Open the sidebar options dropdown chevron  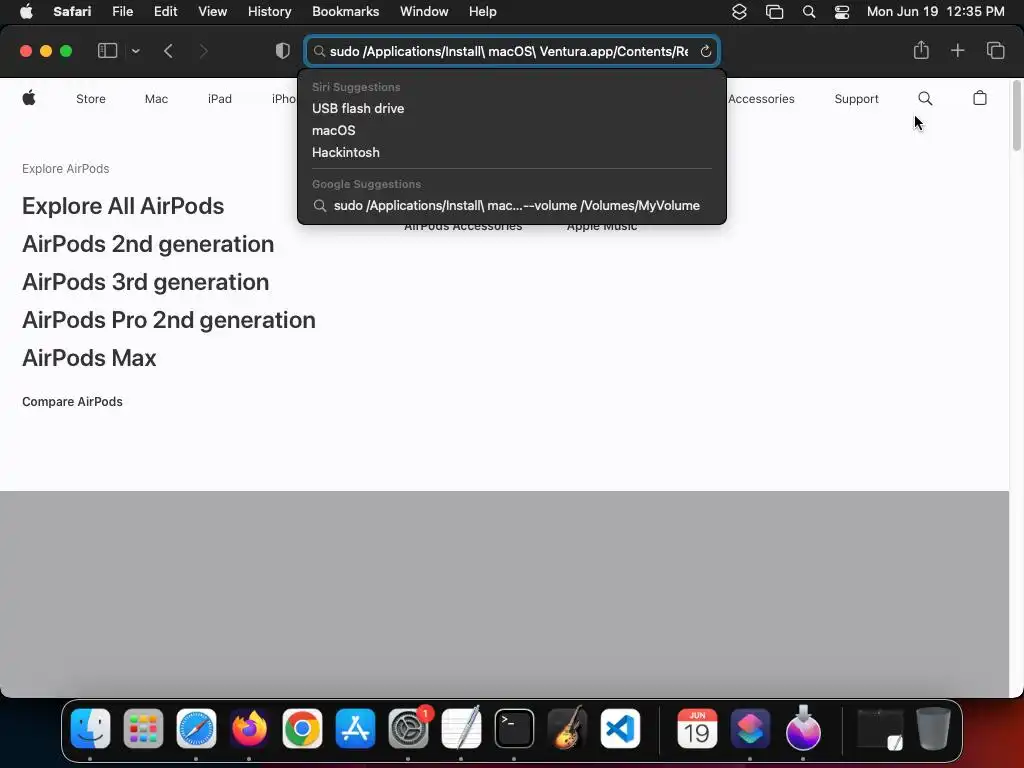click(x=135, y=51)
